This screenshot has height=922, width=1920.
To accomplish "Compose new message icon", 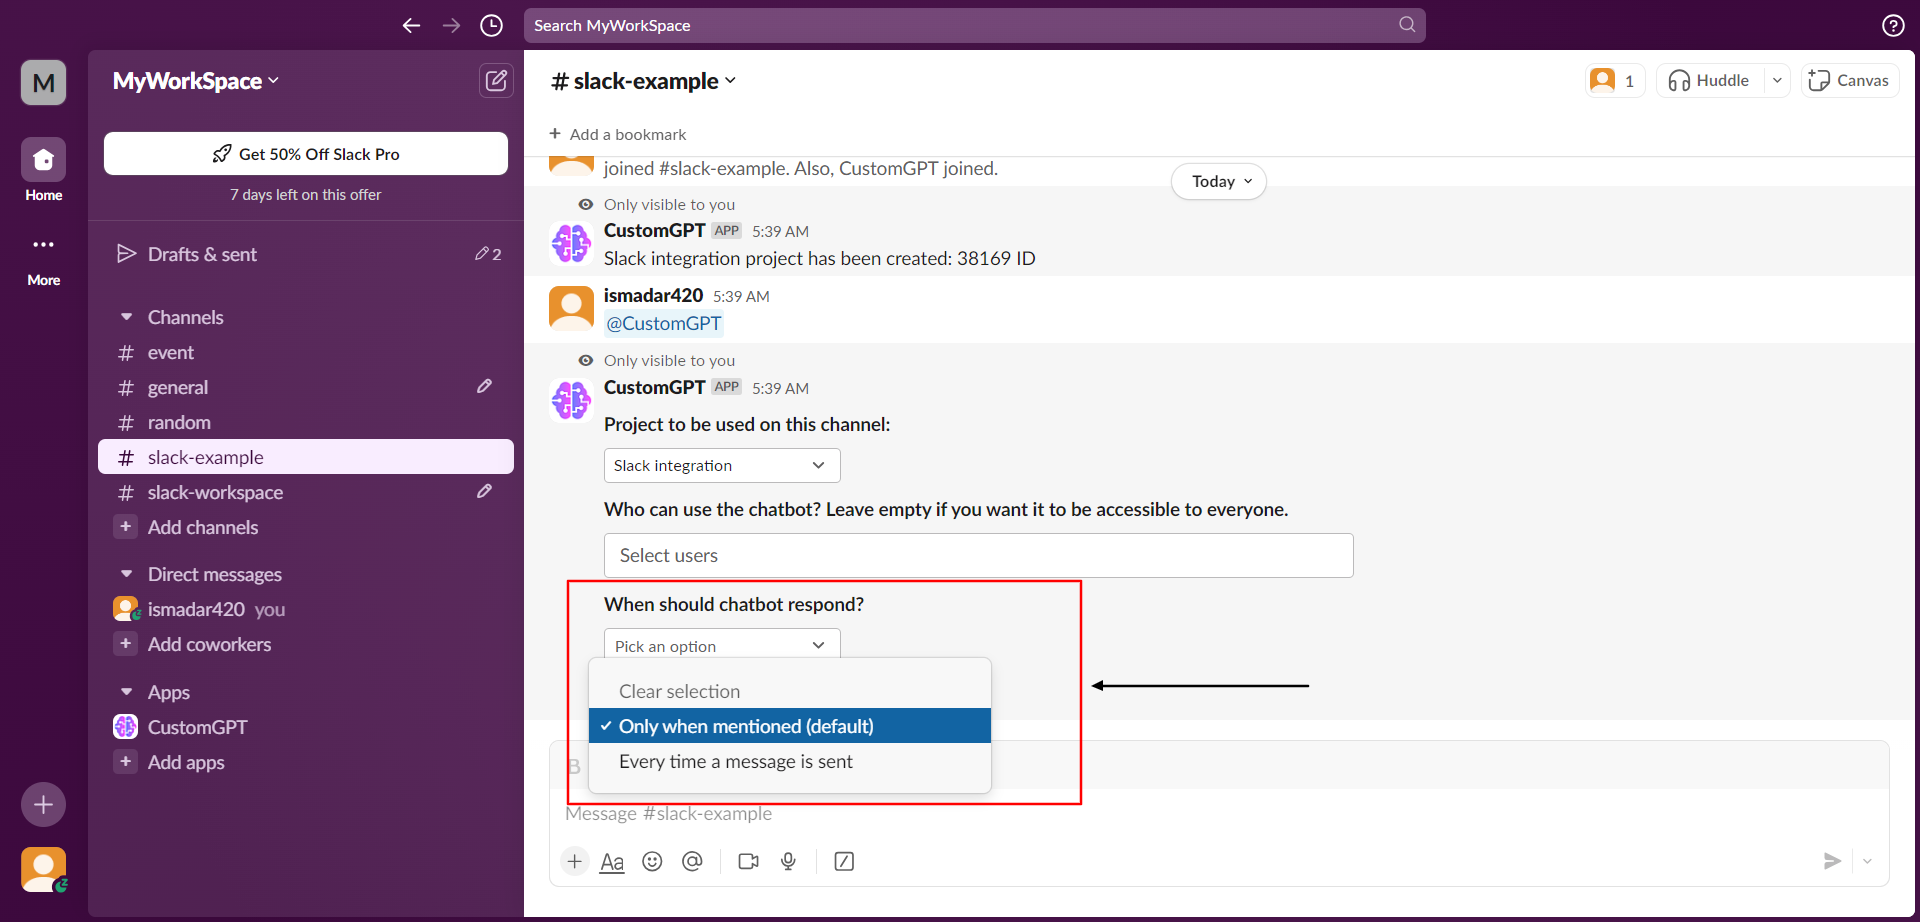I will pos(496,81).
